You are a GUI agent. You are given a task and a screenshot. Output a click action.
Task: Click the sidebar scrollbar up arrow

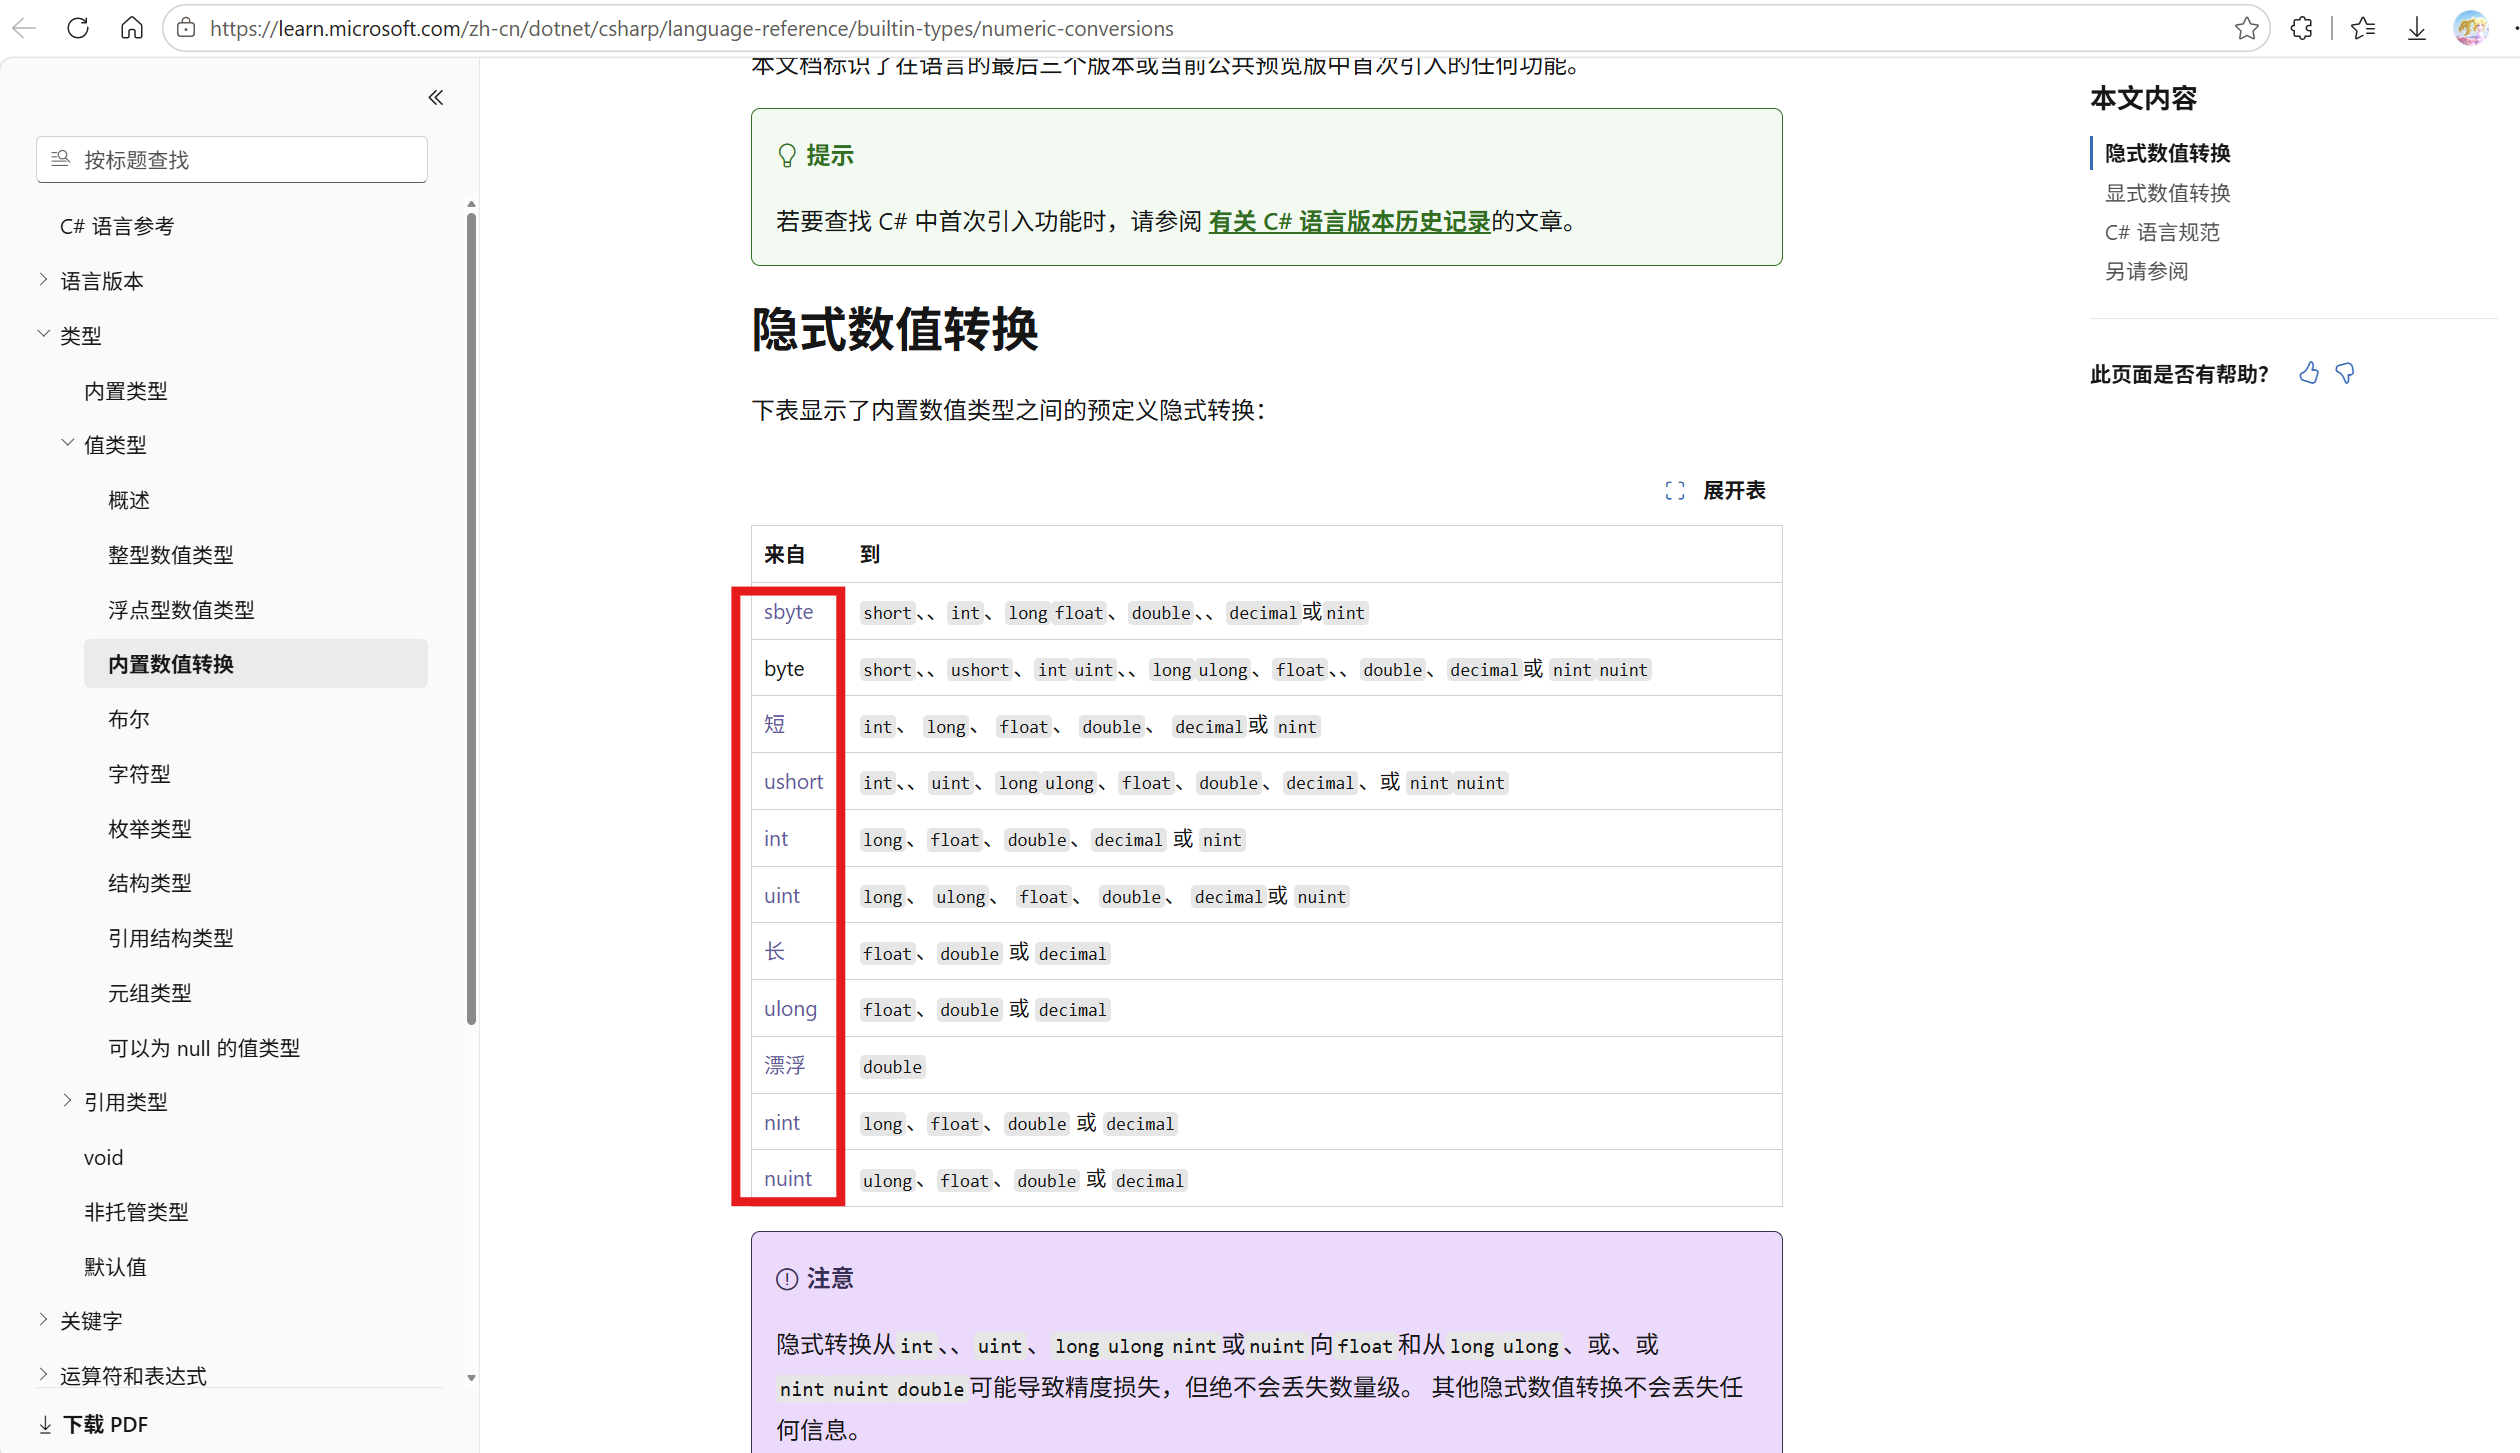[471, 204]
